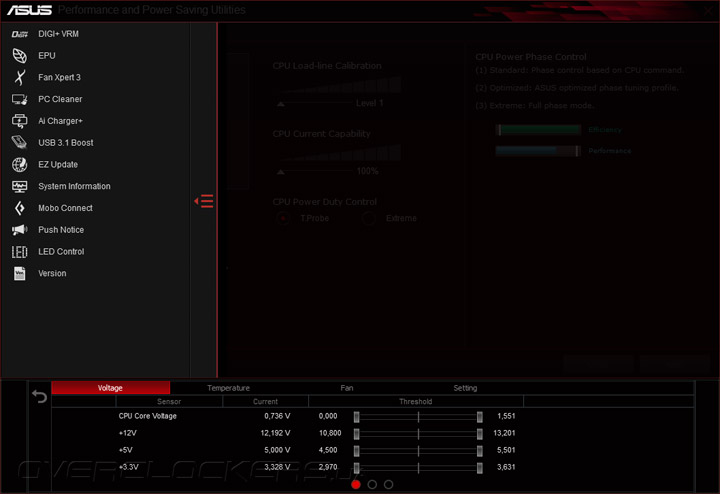Click the CPU Core Voltage high threshold handle

480,416
